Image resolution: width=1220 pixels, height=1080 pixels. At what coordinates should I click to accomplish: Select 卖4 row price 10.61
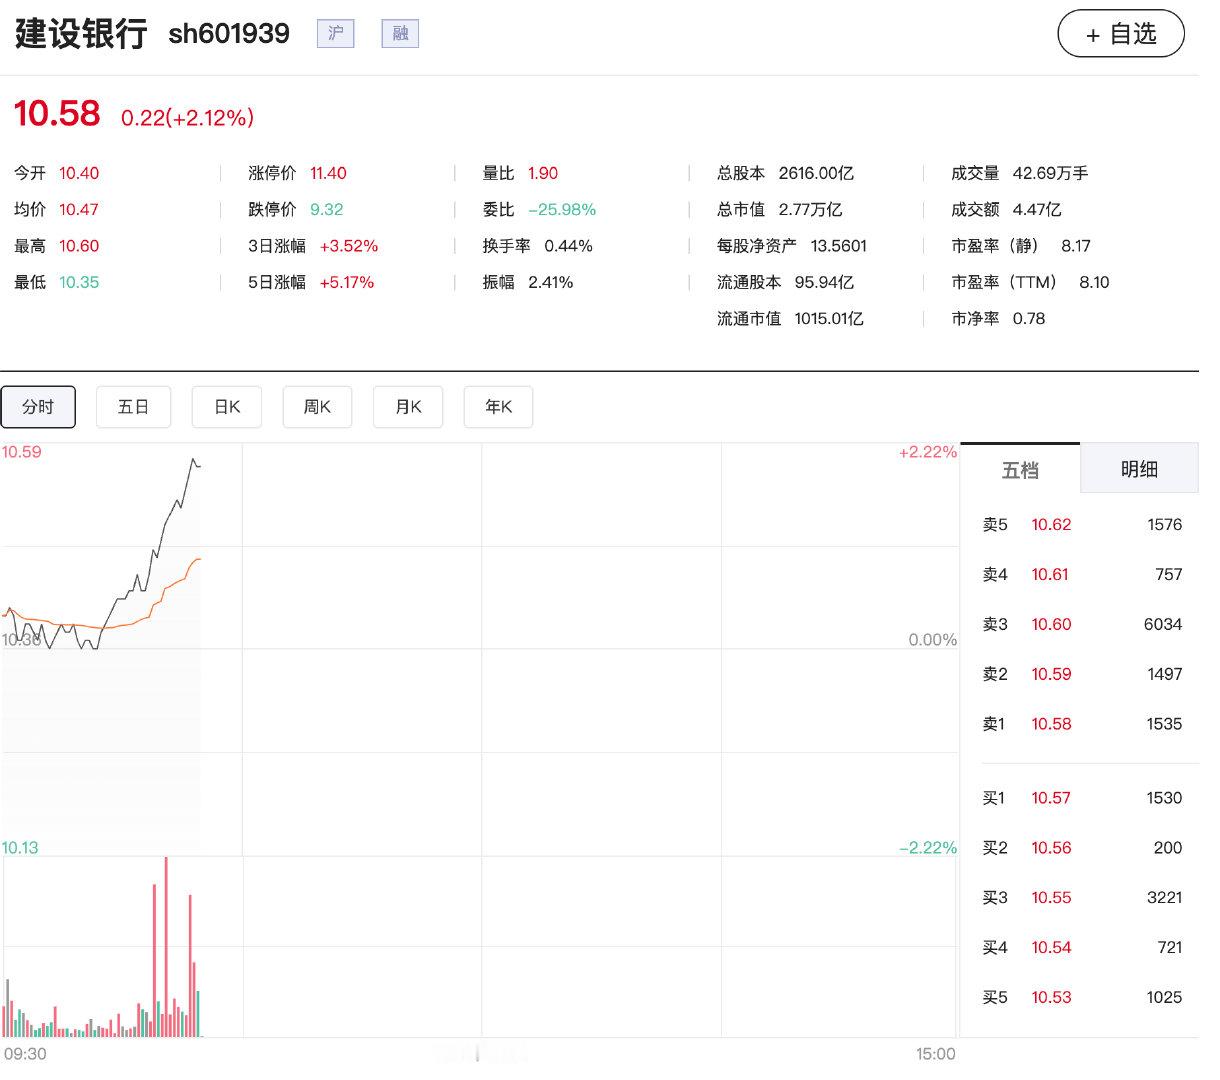click(x=1050, y=574)
